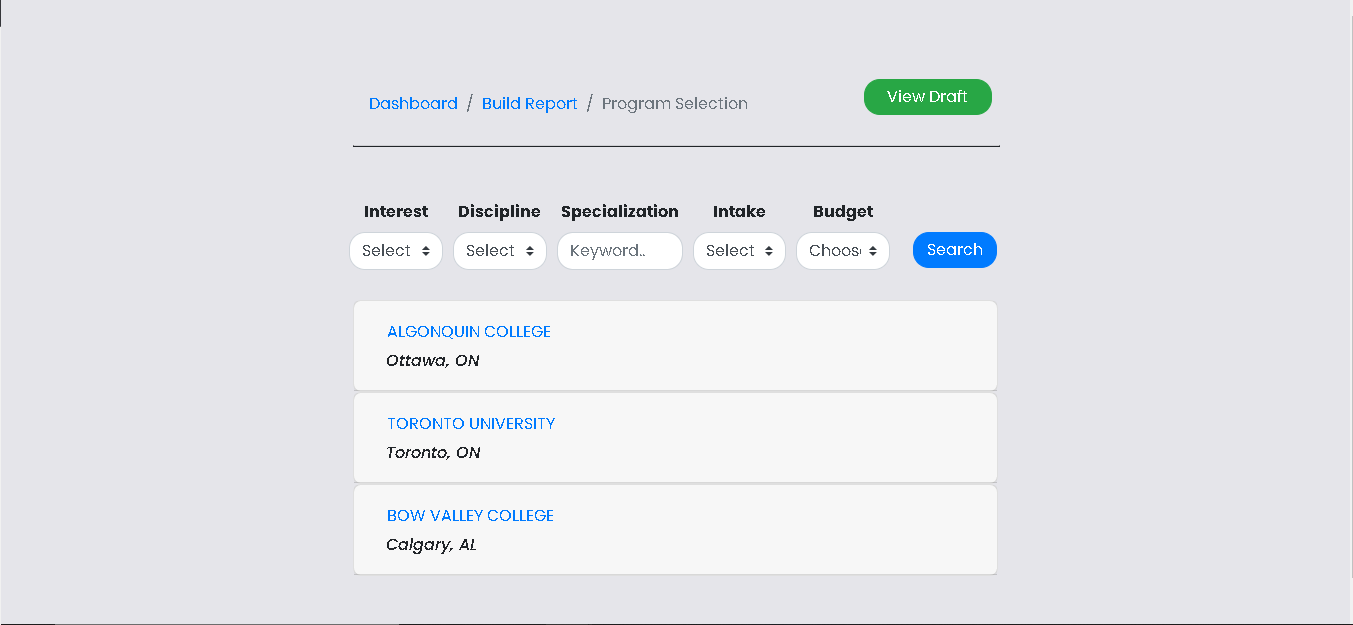Open the Algonquin College link
Screen dimensions: 1353x625
point(469,331)
